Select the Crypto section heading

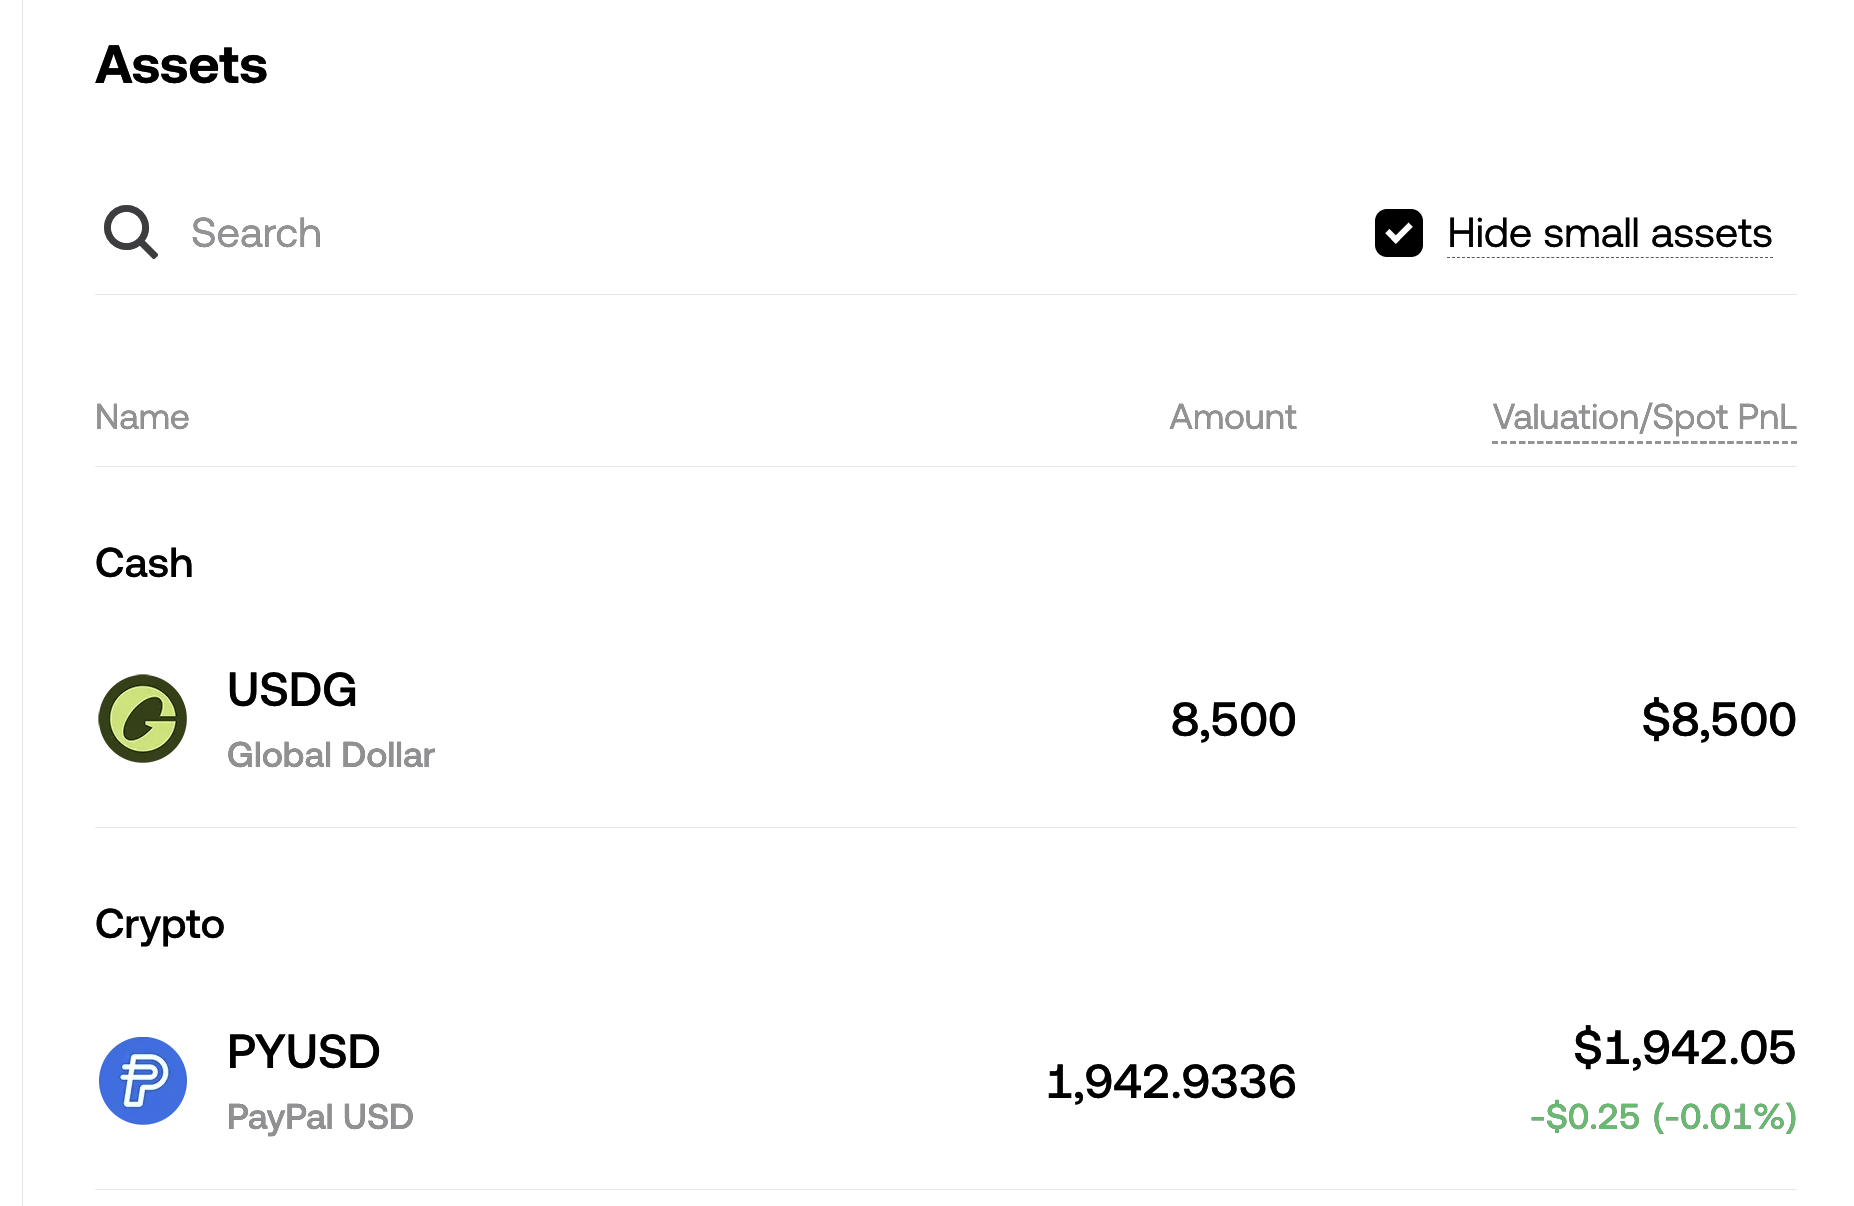coord(160,924)
